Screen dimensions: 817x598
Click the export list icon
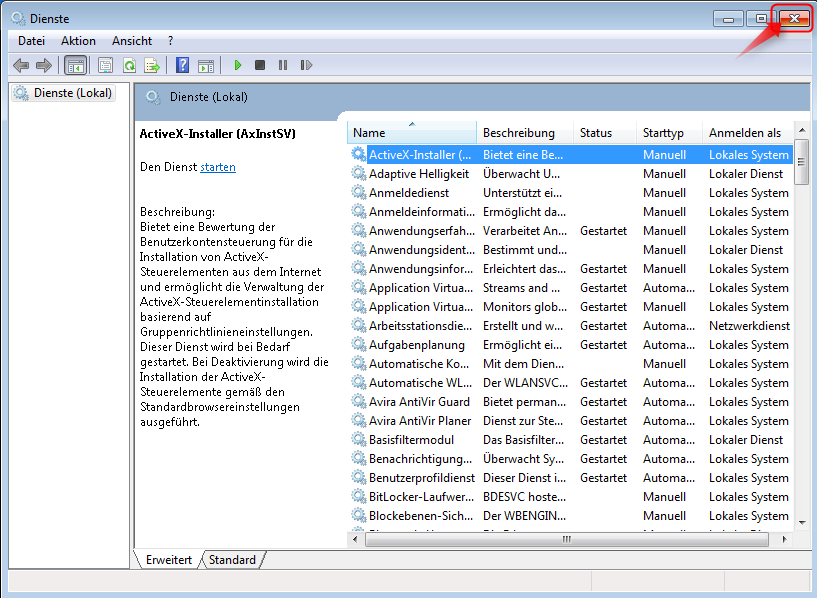(x=152, y=64)
